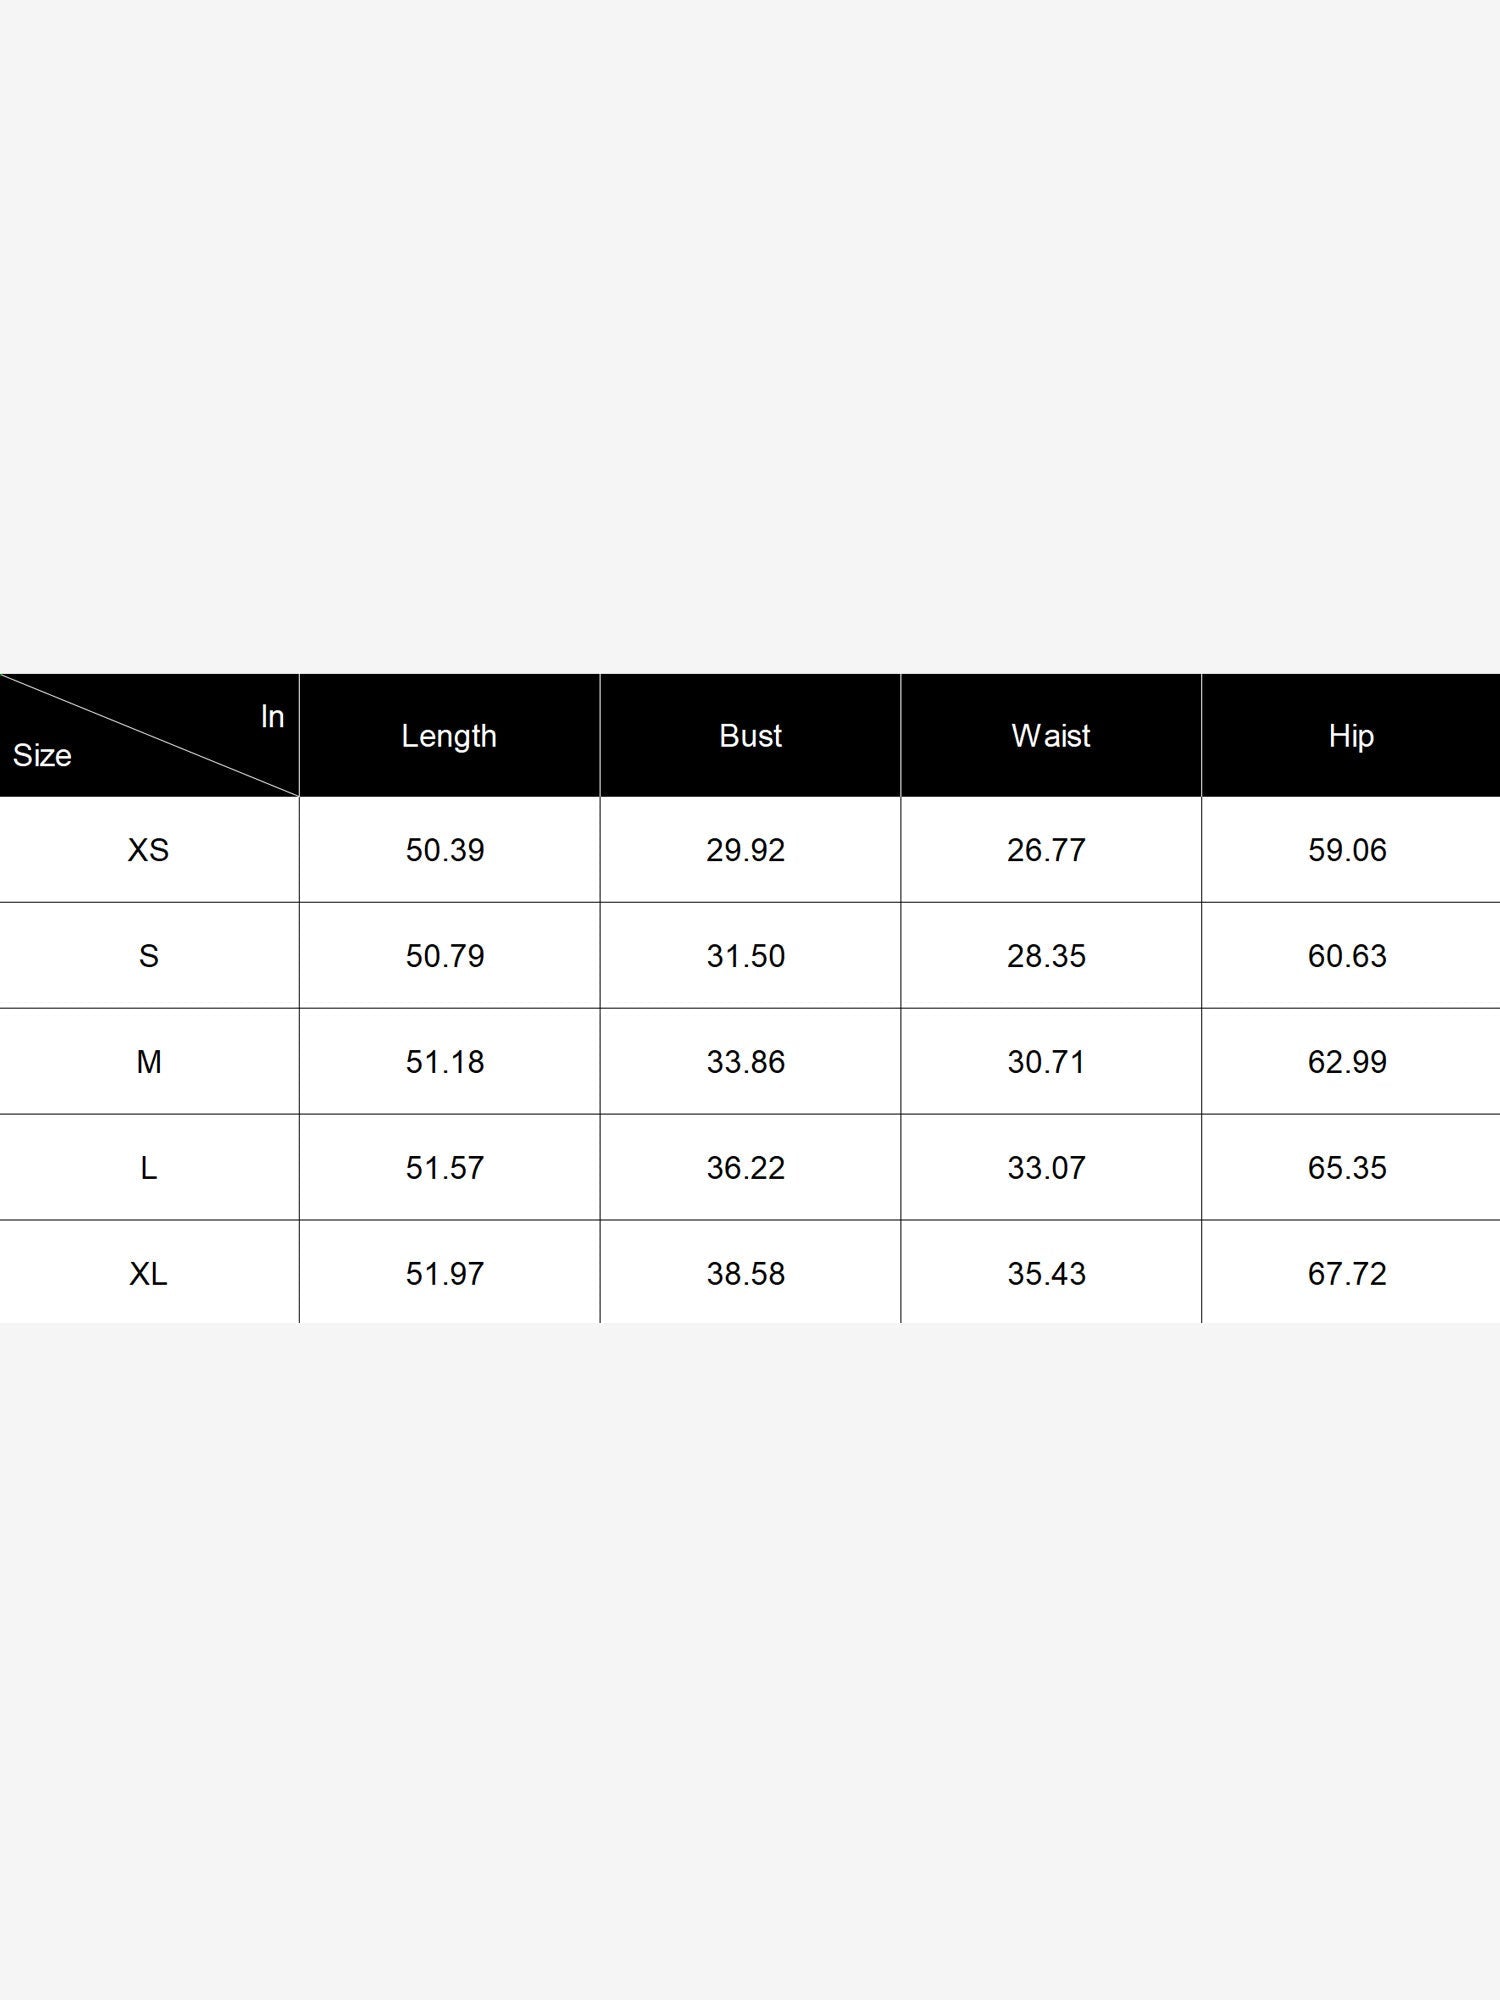Select the XL size row label
Image resolution: width=1500 pixels, height=2000 pixels.
point(148,1274)
